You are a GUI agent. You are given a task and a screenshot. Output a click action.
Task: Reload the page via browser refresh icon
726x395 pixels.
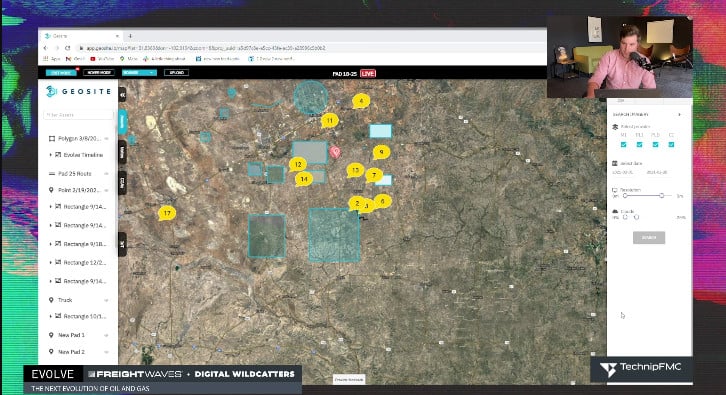click(x=68, y=48)
